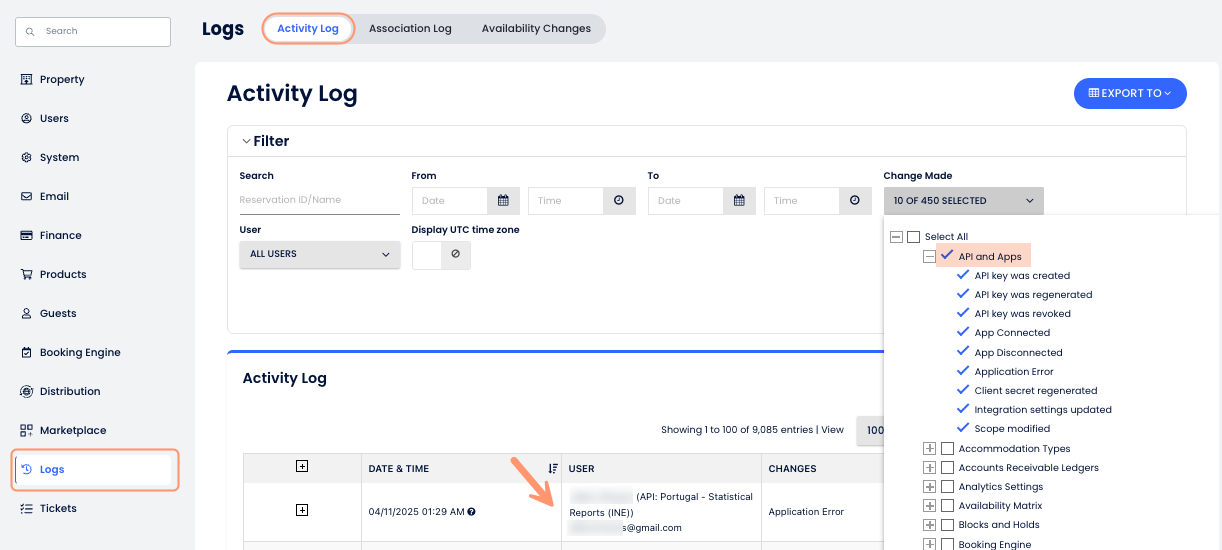The image size is (1222, 550).
Task: Expand the Availability Matrix node
Action: (x=930, y=506)
